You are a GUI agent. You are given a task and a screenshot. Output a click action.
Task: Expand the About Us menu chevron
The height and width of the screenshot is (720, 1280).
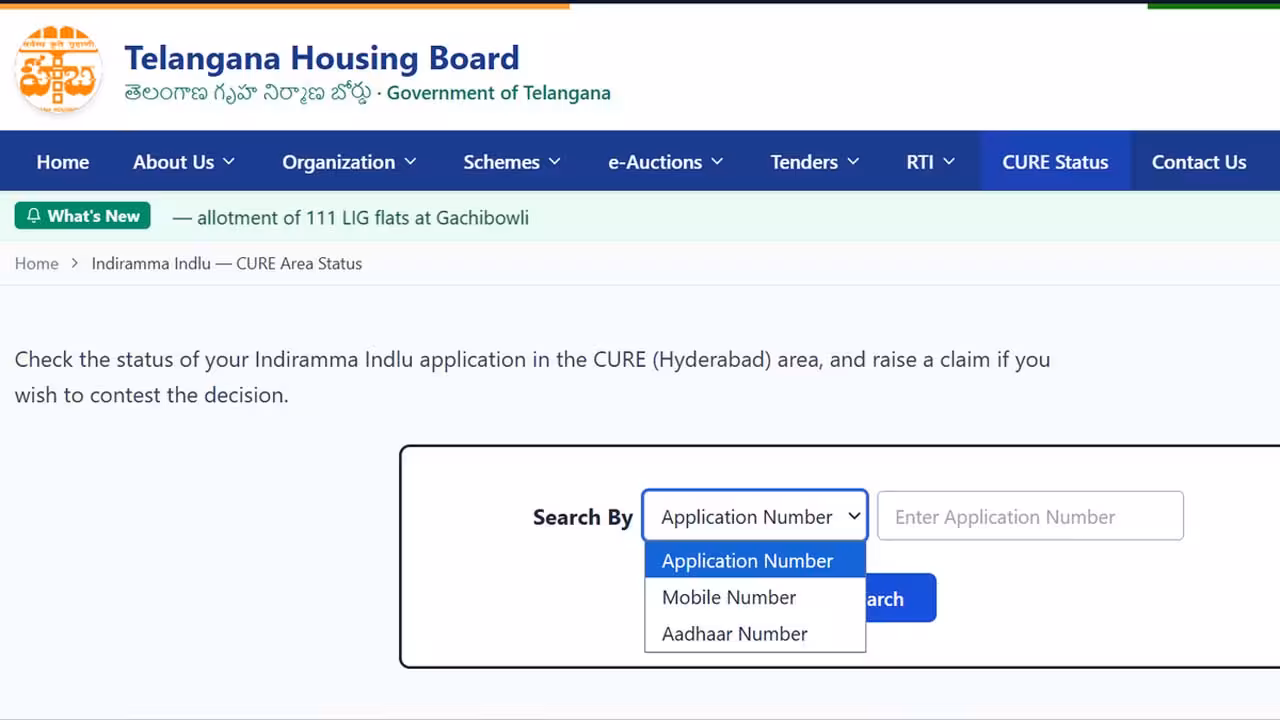point(228,161)
